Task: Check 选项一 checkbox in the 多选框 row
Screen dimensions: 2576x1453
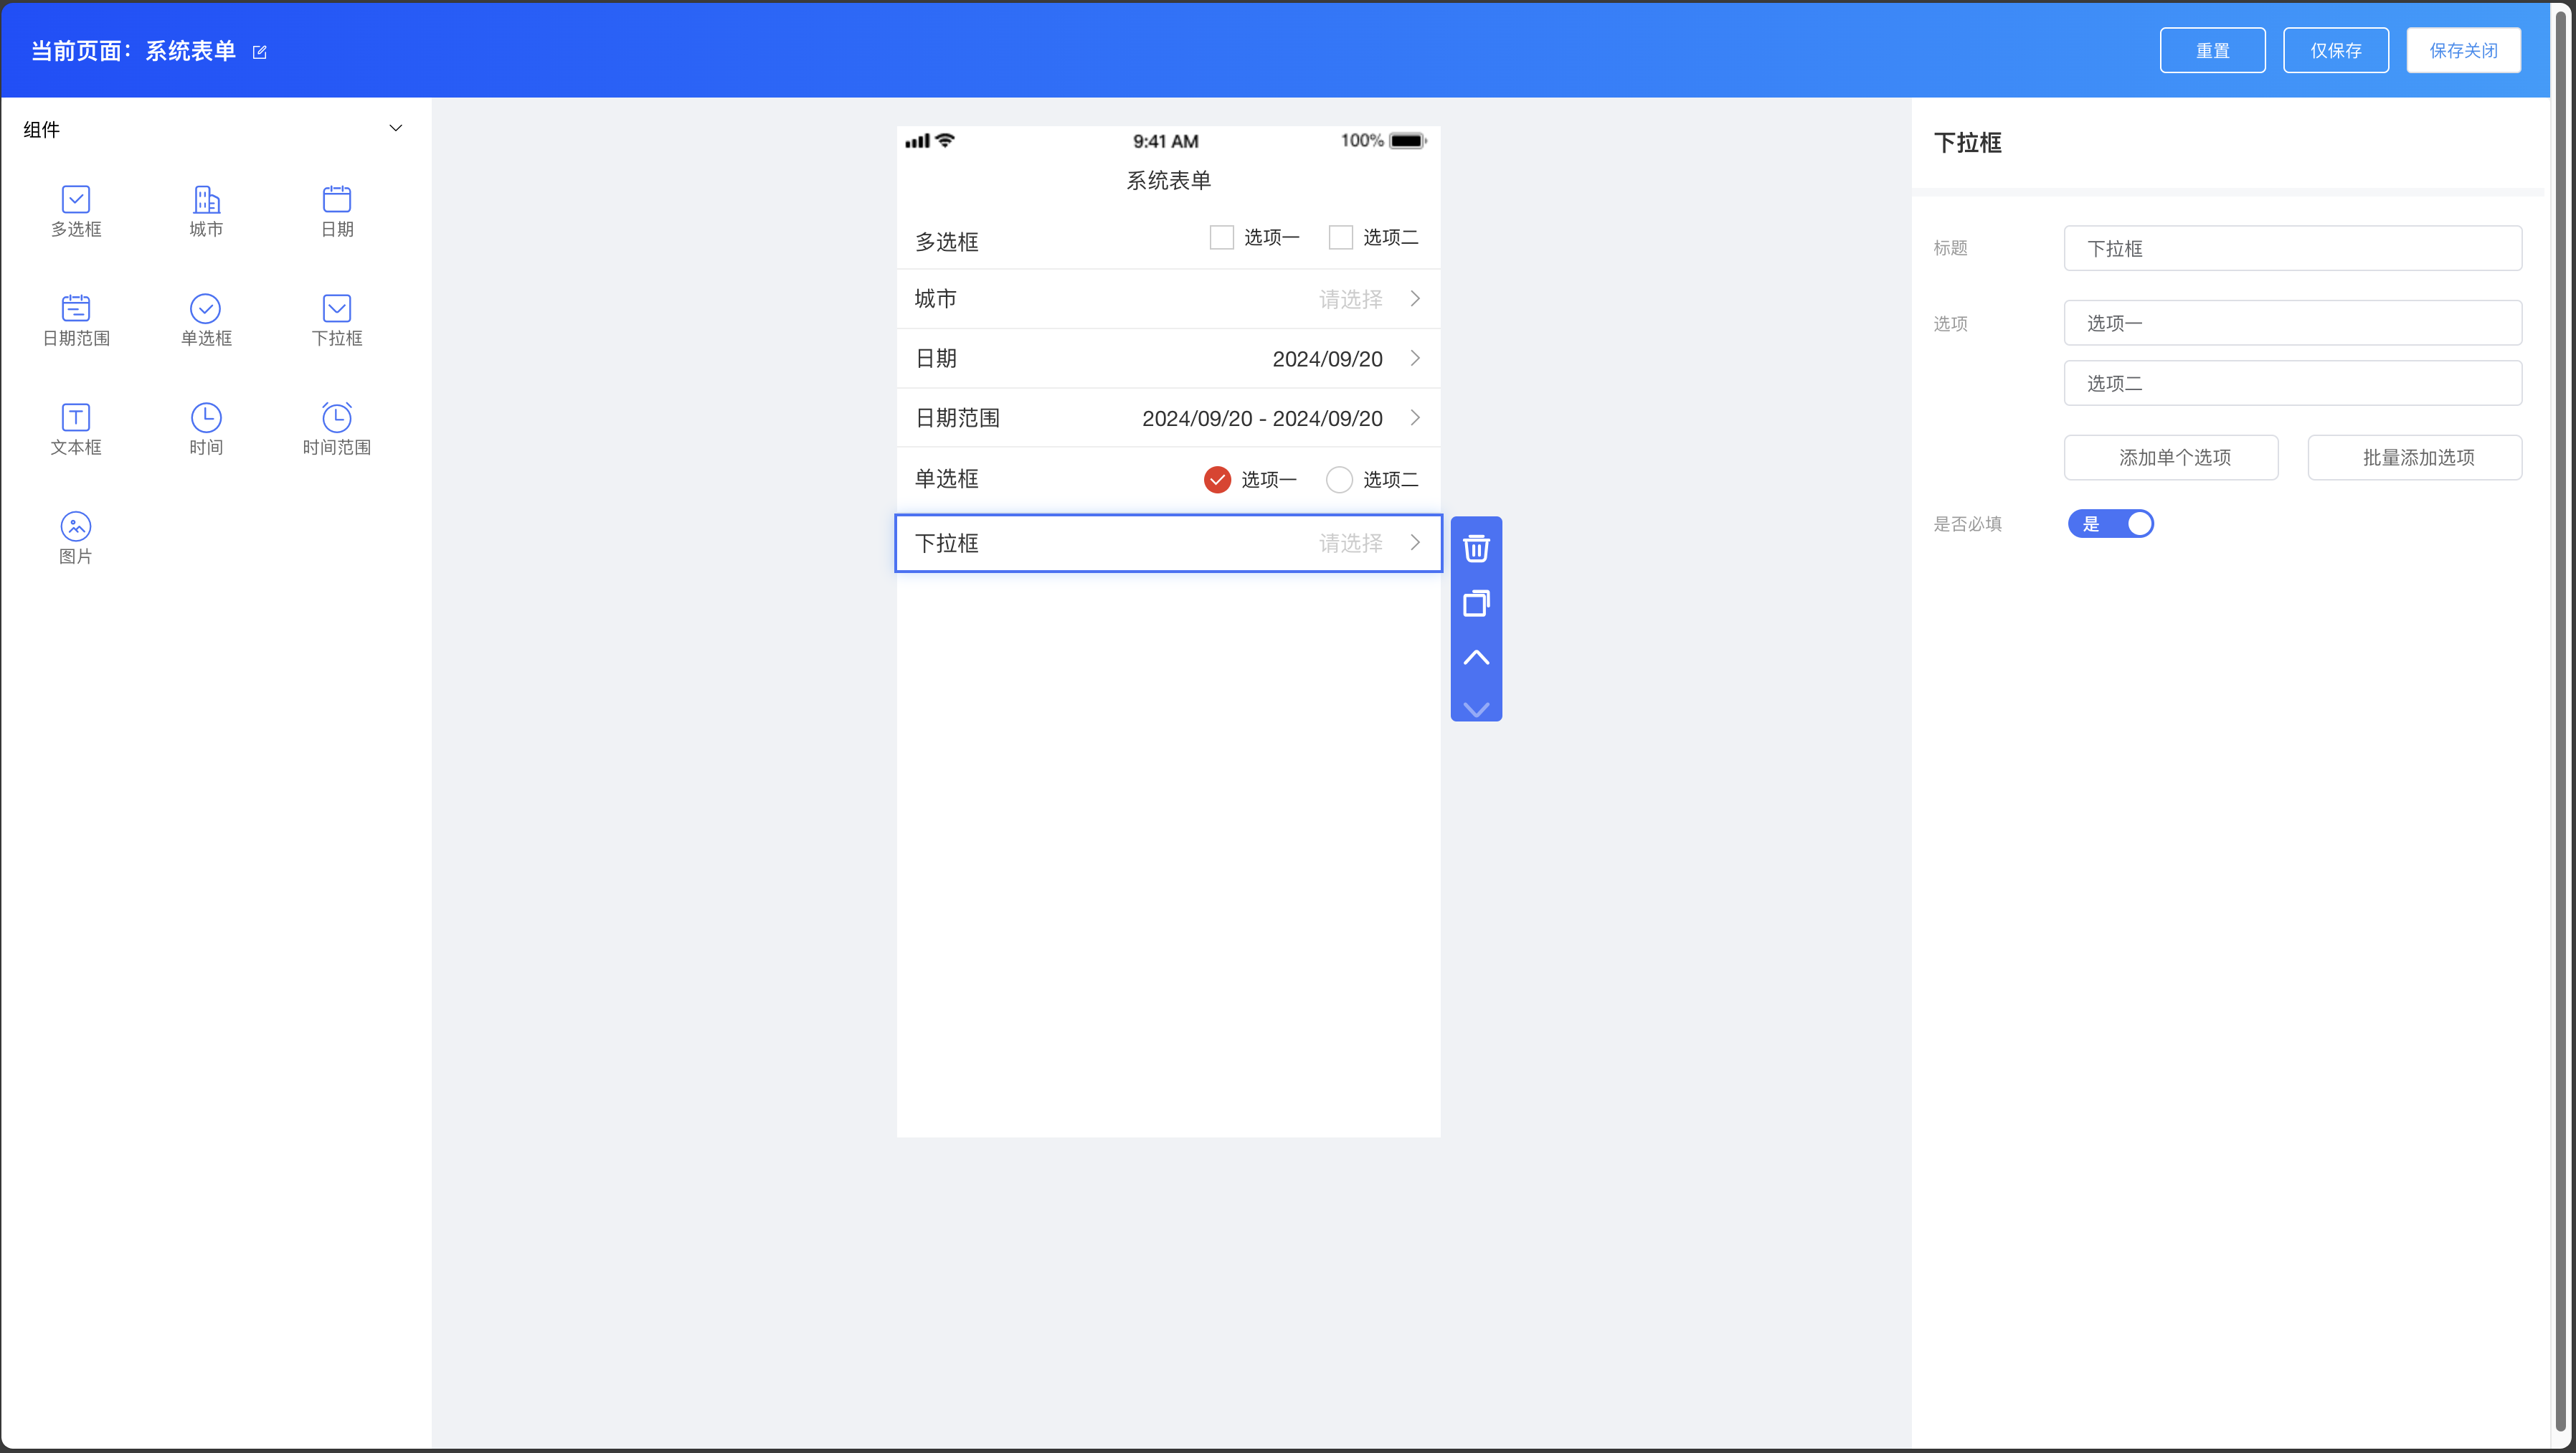Action: coord(1221,237)
